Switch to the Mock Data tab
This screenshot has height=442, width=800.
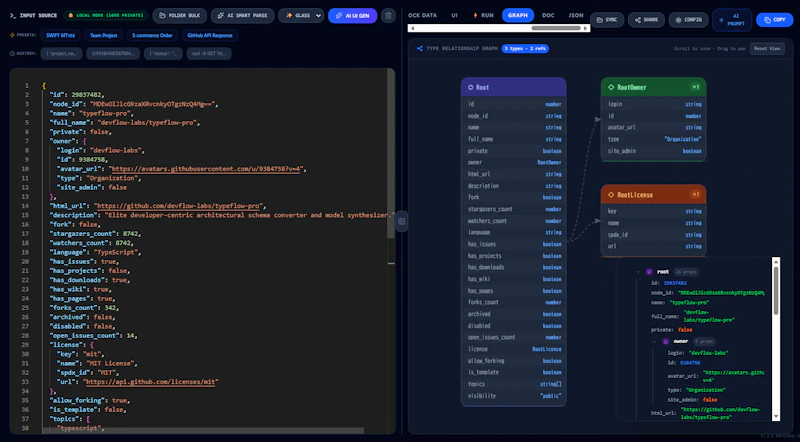(422, 15)
